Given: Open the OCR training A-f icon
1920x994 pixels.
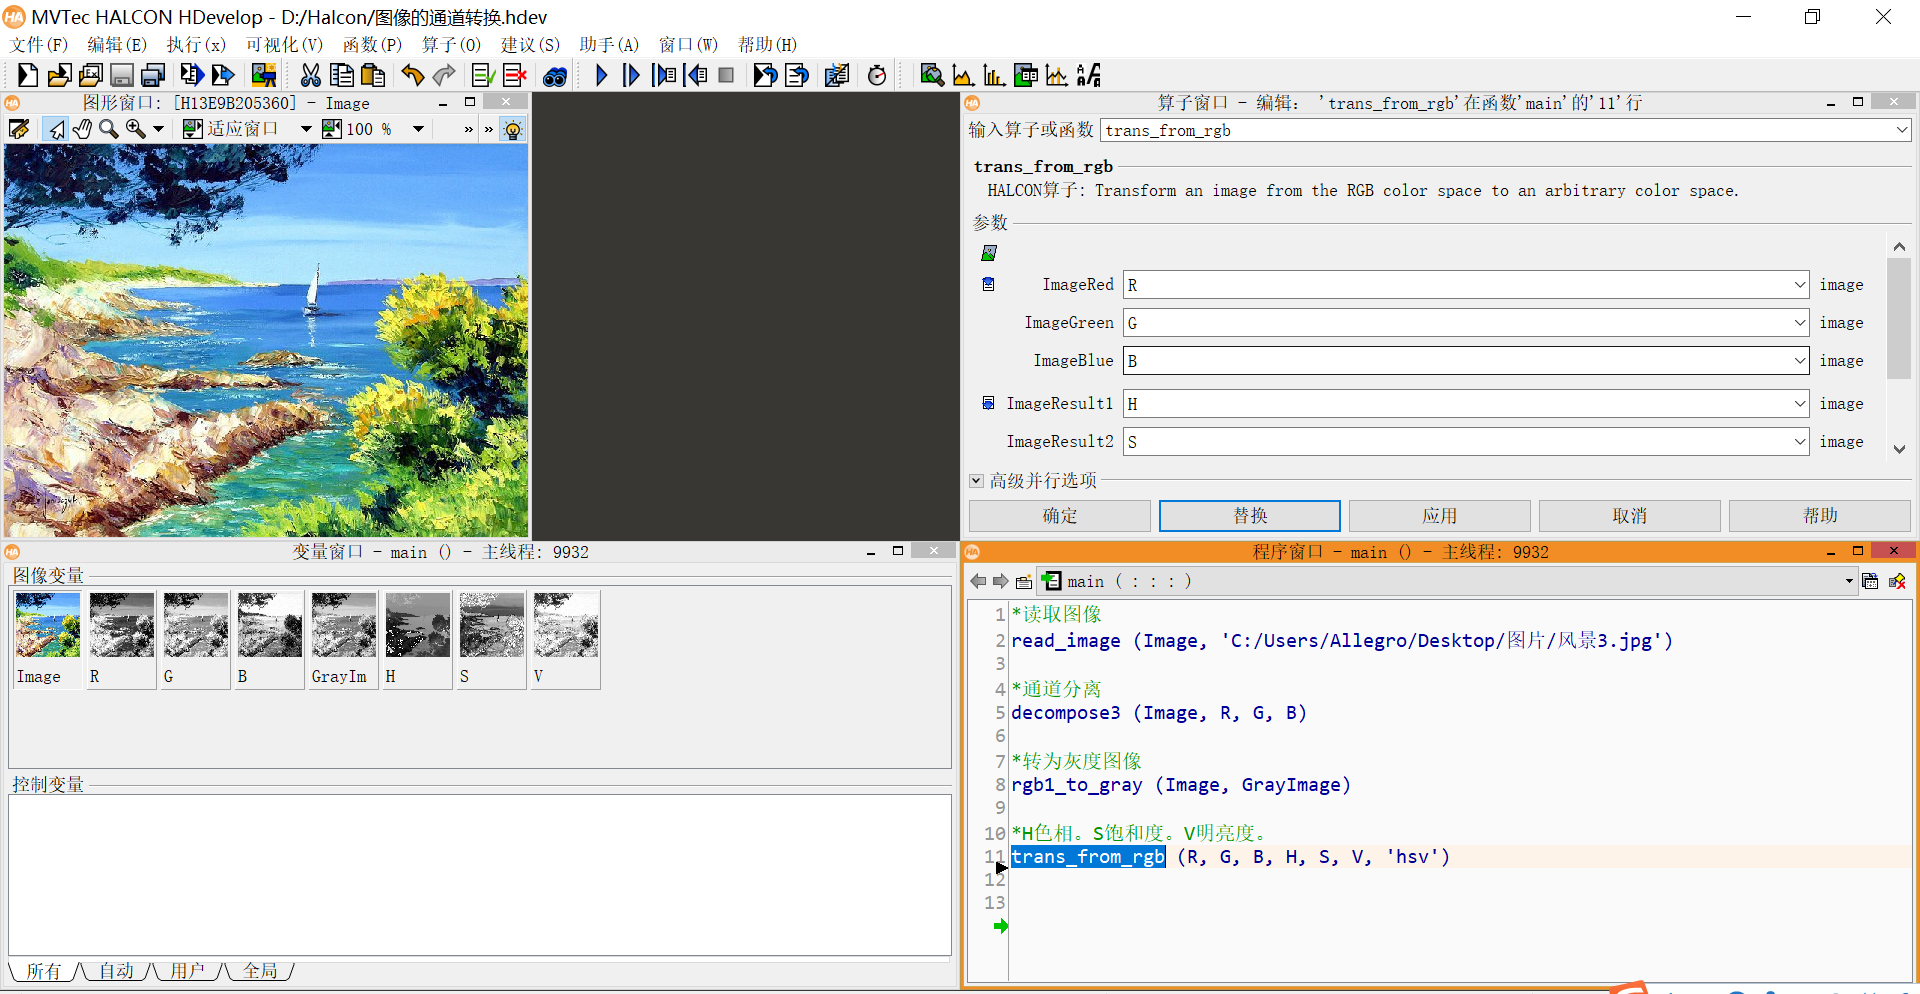Looking at the screenshot, I should click(1088, 75).
